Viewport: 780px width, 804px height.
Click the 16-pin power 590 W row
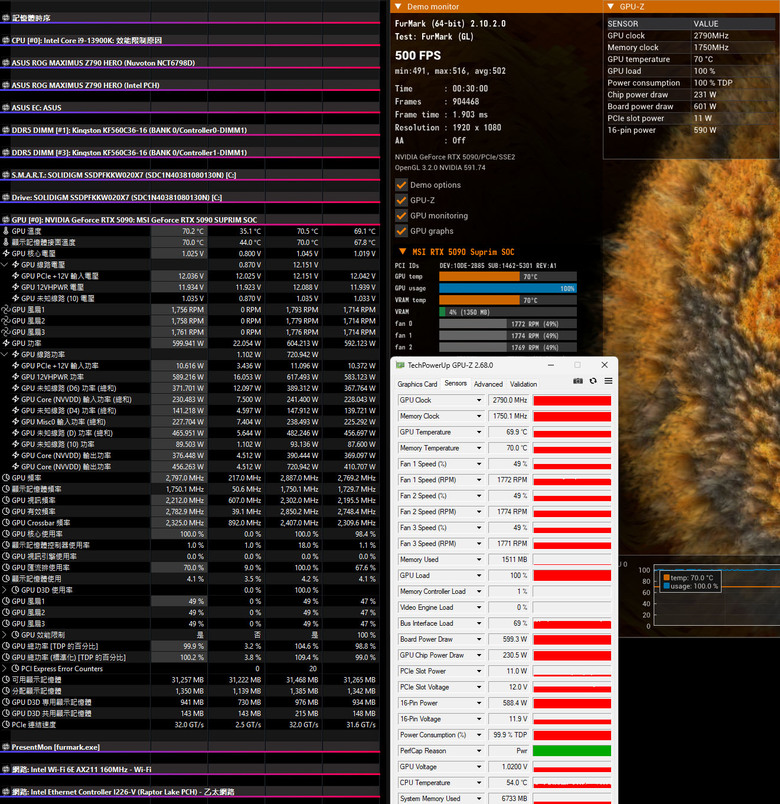(690, 130)
